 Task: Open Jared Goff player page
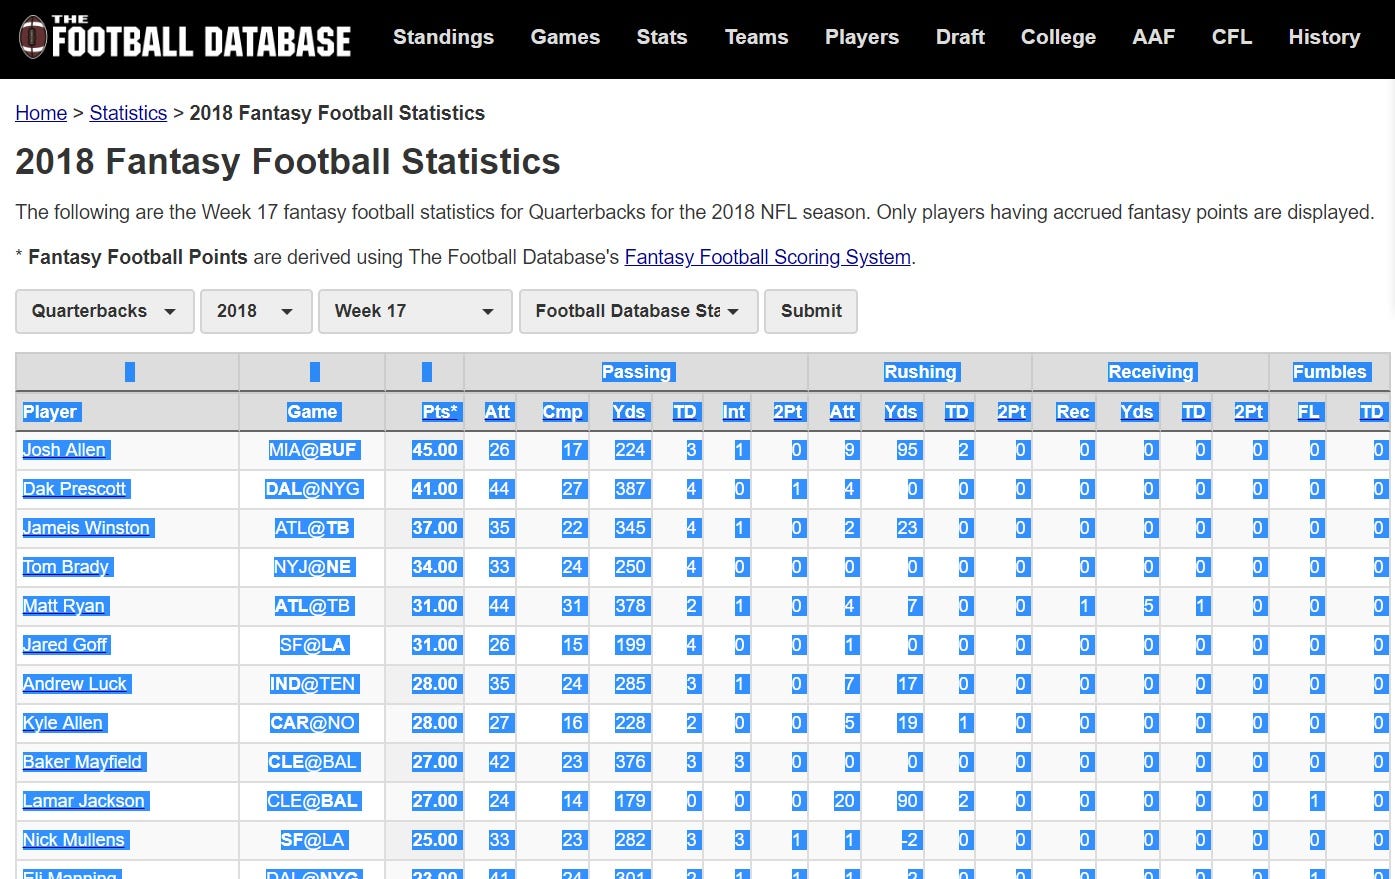(x=66, y=645)
